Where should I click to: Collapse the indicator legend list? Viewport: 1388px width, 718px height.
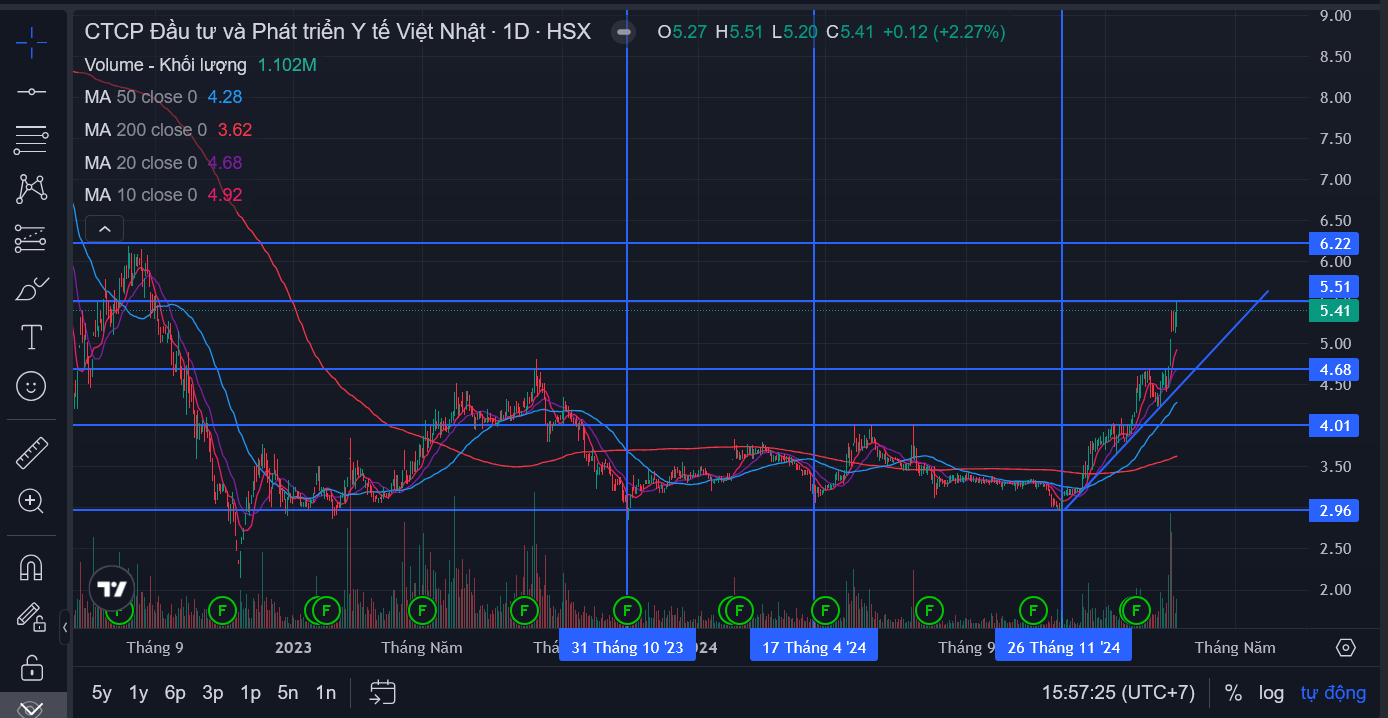click(104, 228)
